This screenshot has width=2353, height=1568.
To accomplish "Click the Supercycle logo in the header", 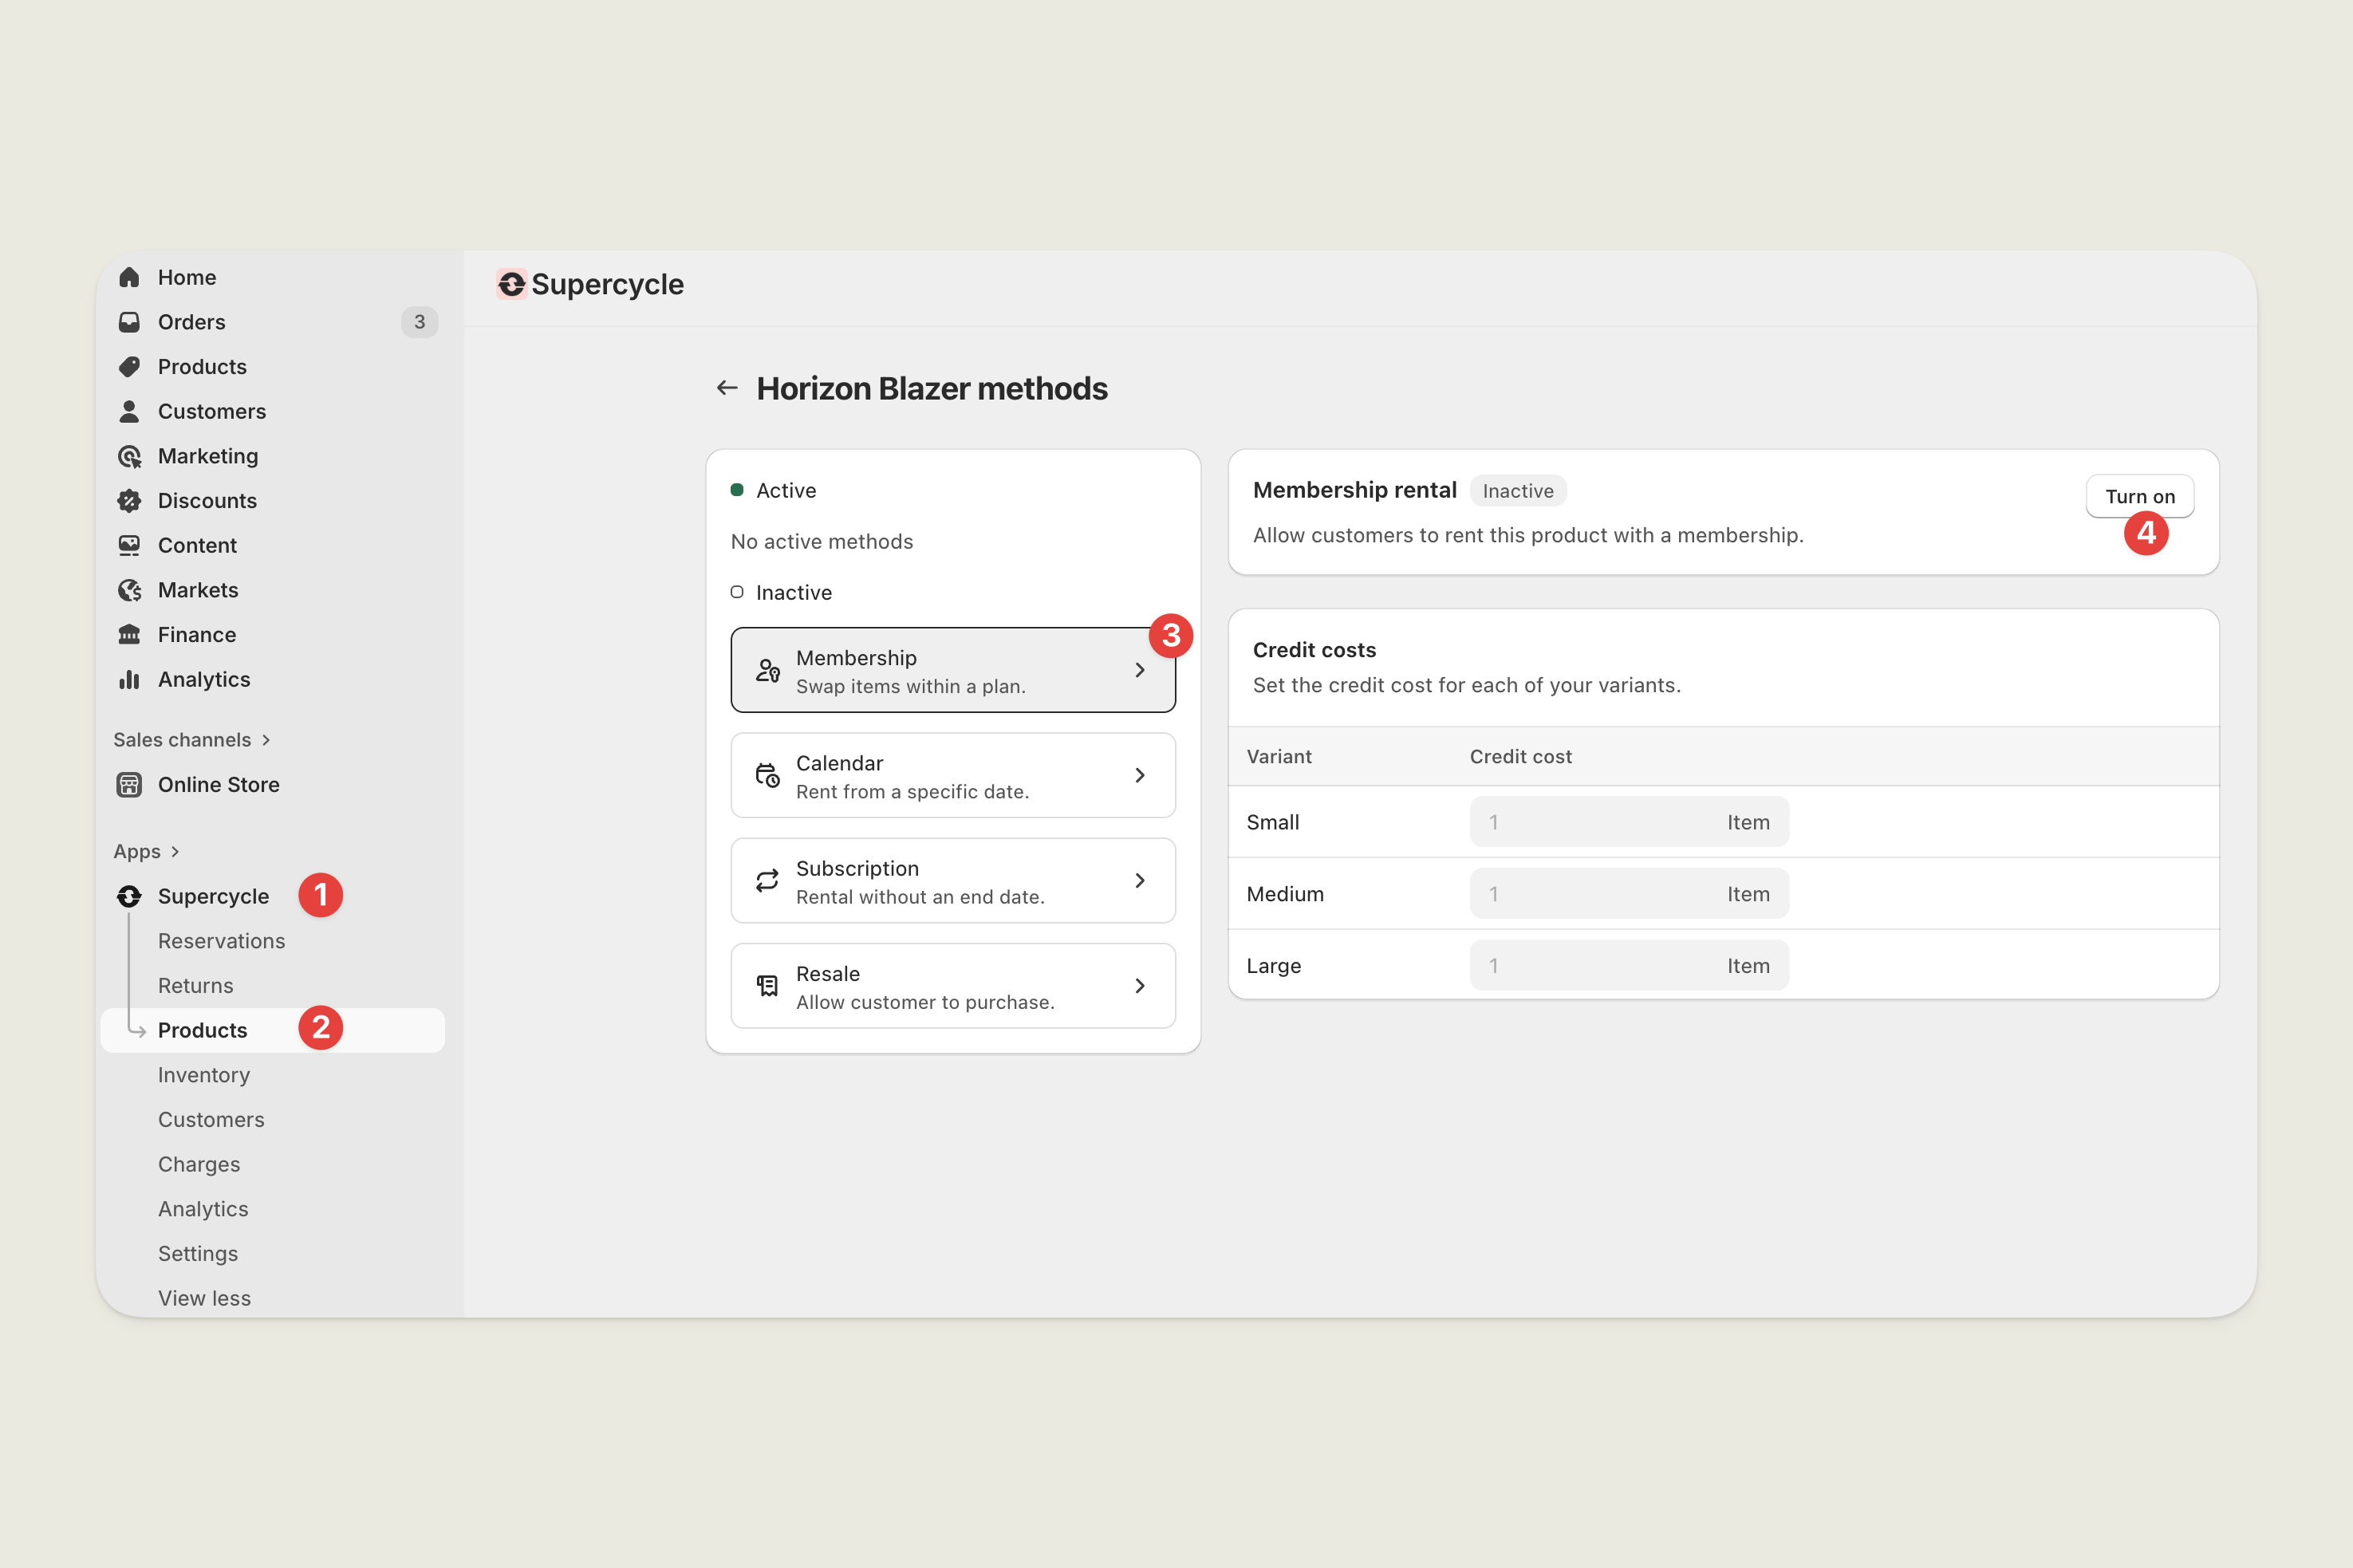I will pos(512,284).
